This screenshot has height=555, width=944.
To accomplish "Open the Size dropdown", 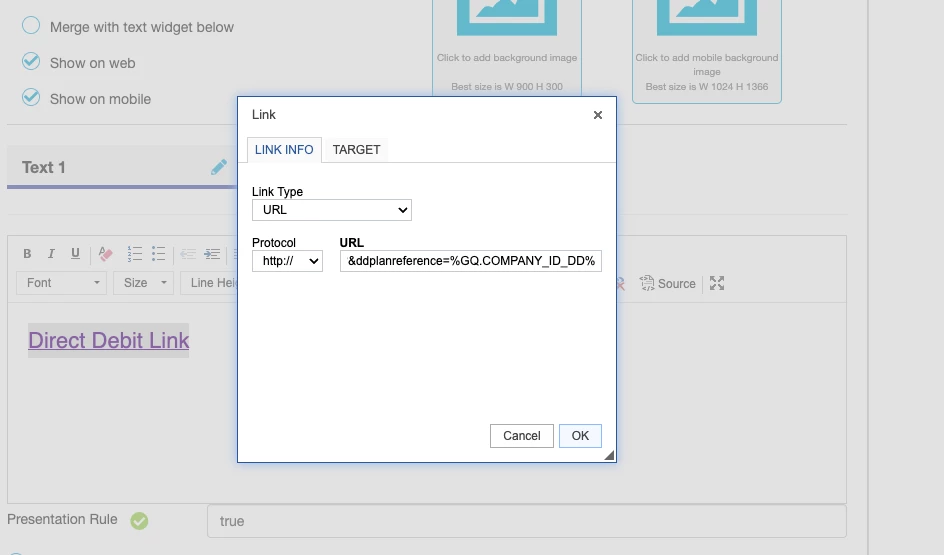I will [144, 283].
